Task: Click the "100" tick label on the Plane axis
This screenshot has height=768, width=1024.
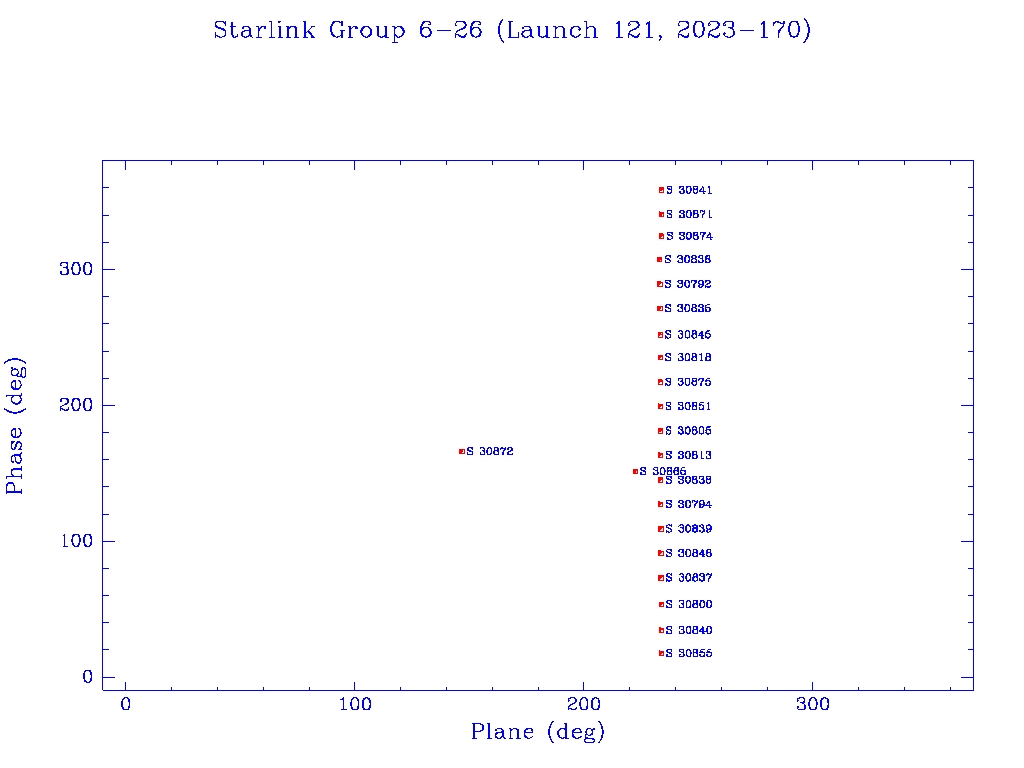Action: [x=355, y=704]
